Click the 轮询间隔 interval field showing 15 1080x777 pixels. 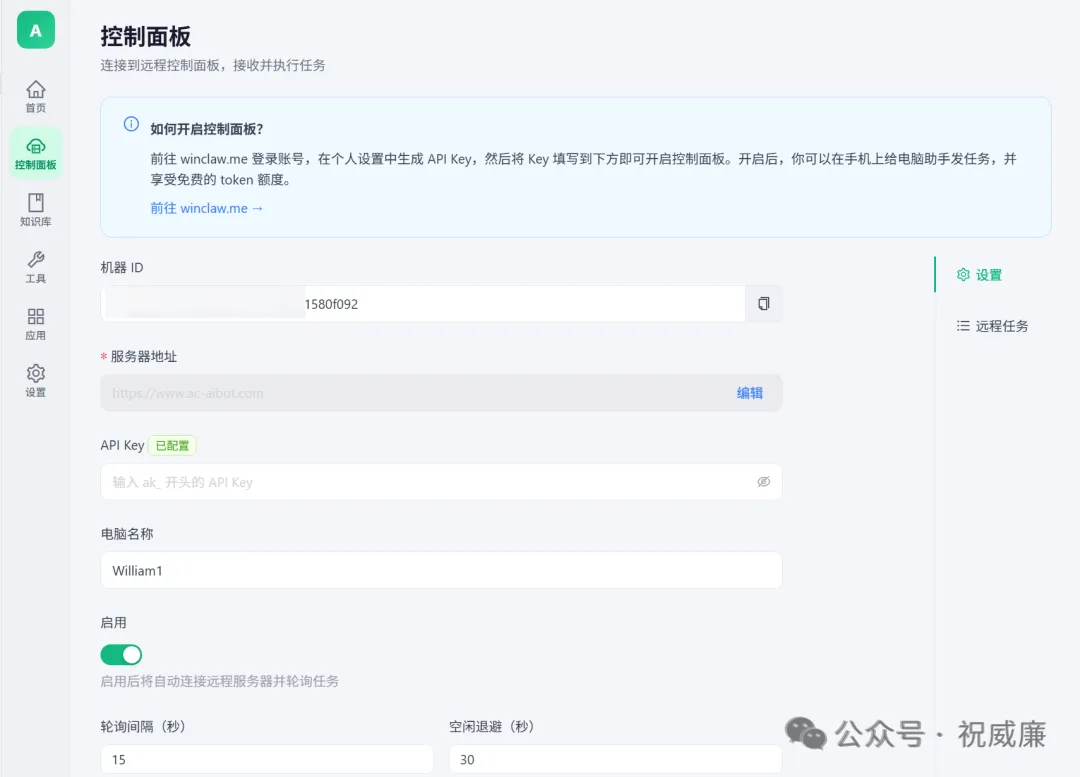266,759
